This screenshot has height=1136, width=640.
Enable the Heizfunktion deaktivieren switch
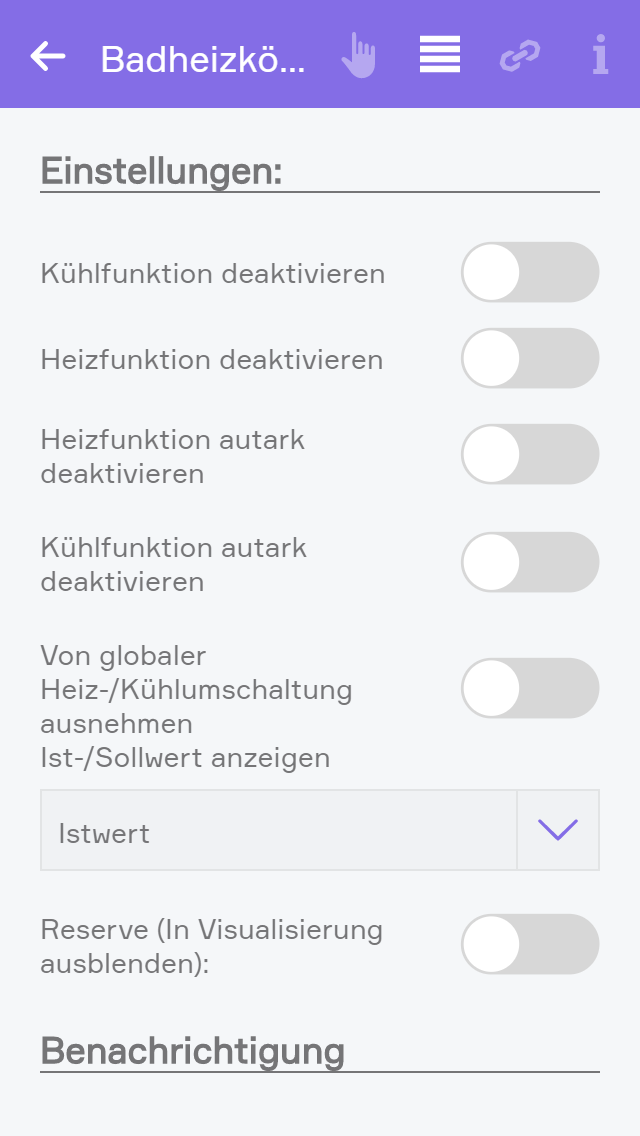coord(530,358)
